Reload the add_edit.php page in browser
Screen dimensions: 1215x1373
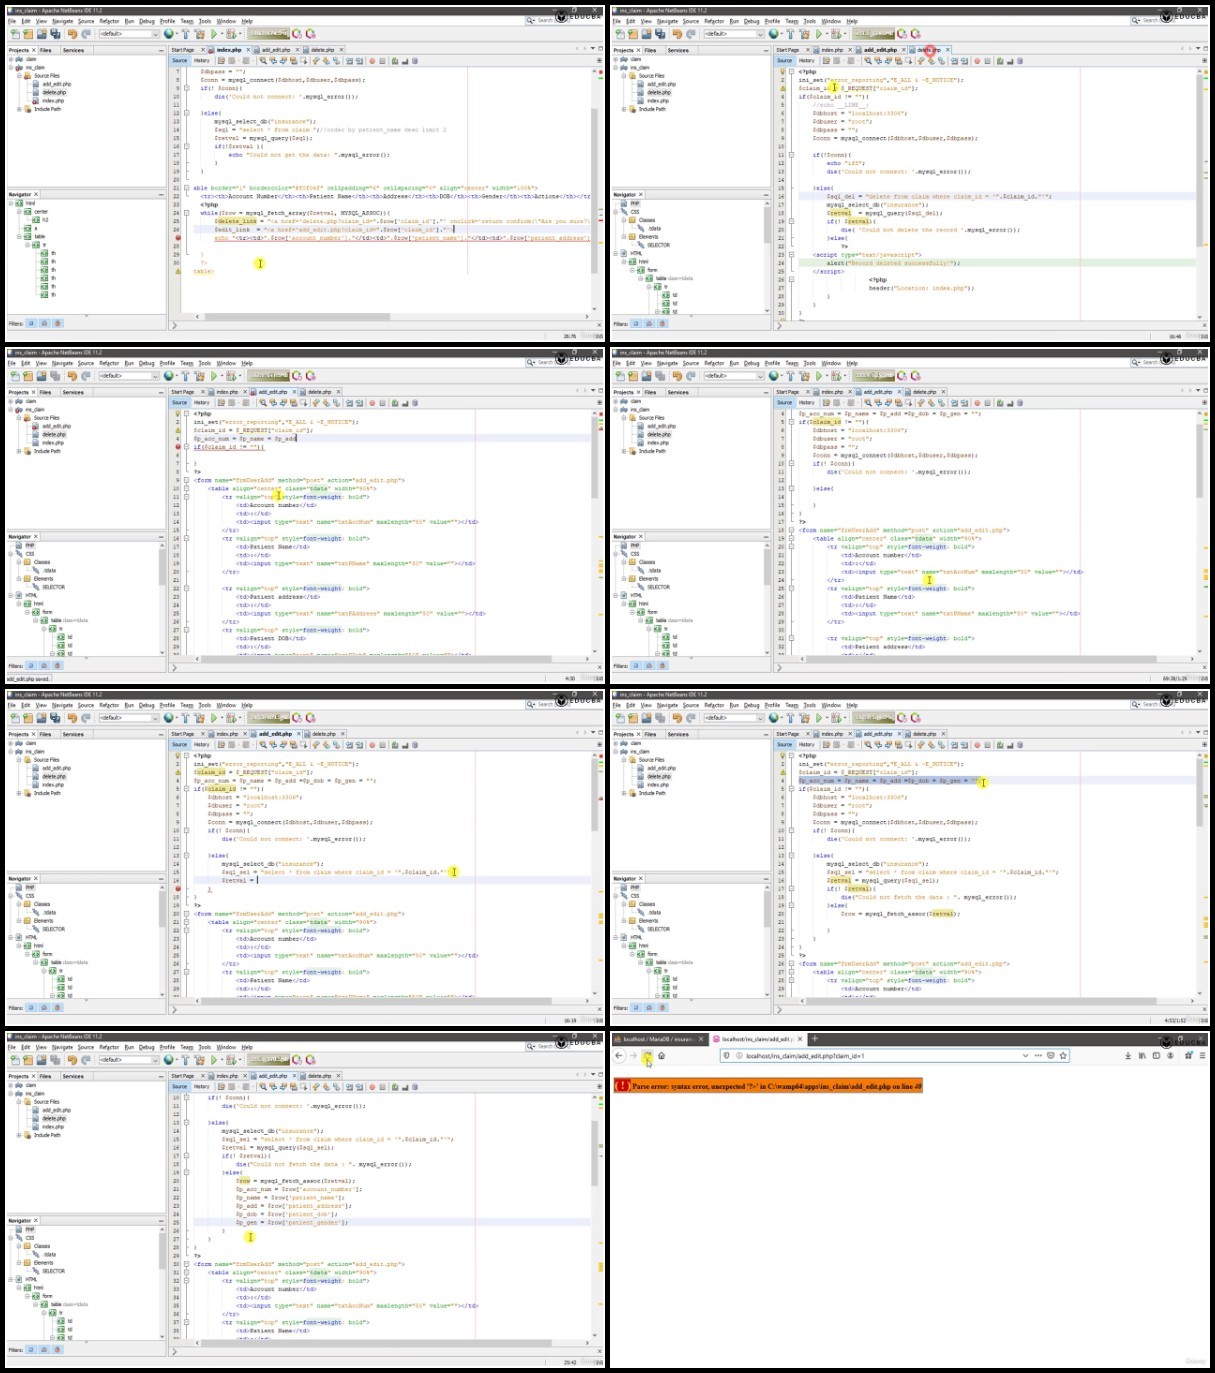(647, 1055)
